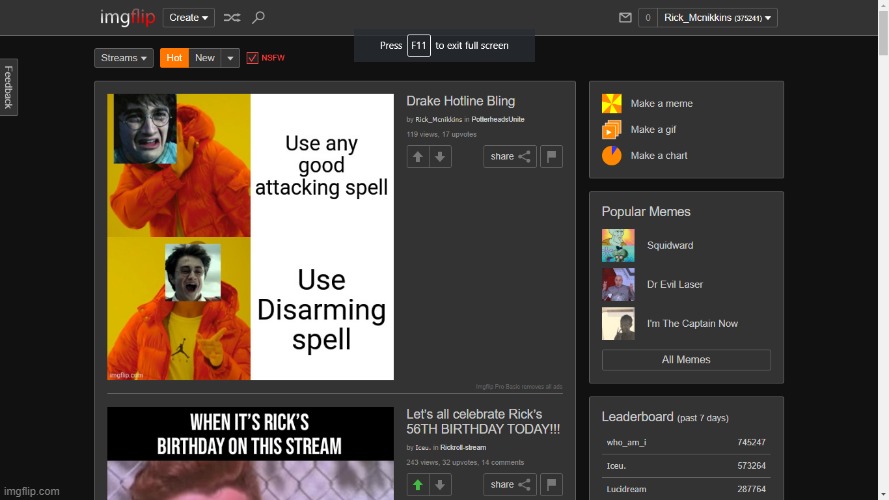Image resolution: width=889 pixels, height=500 pixels.
Task: Open the Make a chart link
Action: (x=659, y=156)
